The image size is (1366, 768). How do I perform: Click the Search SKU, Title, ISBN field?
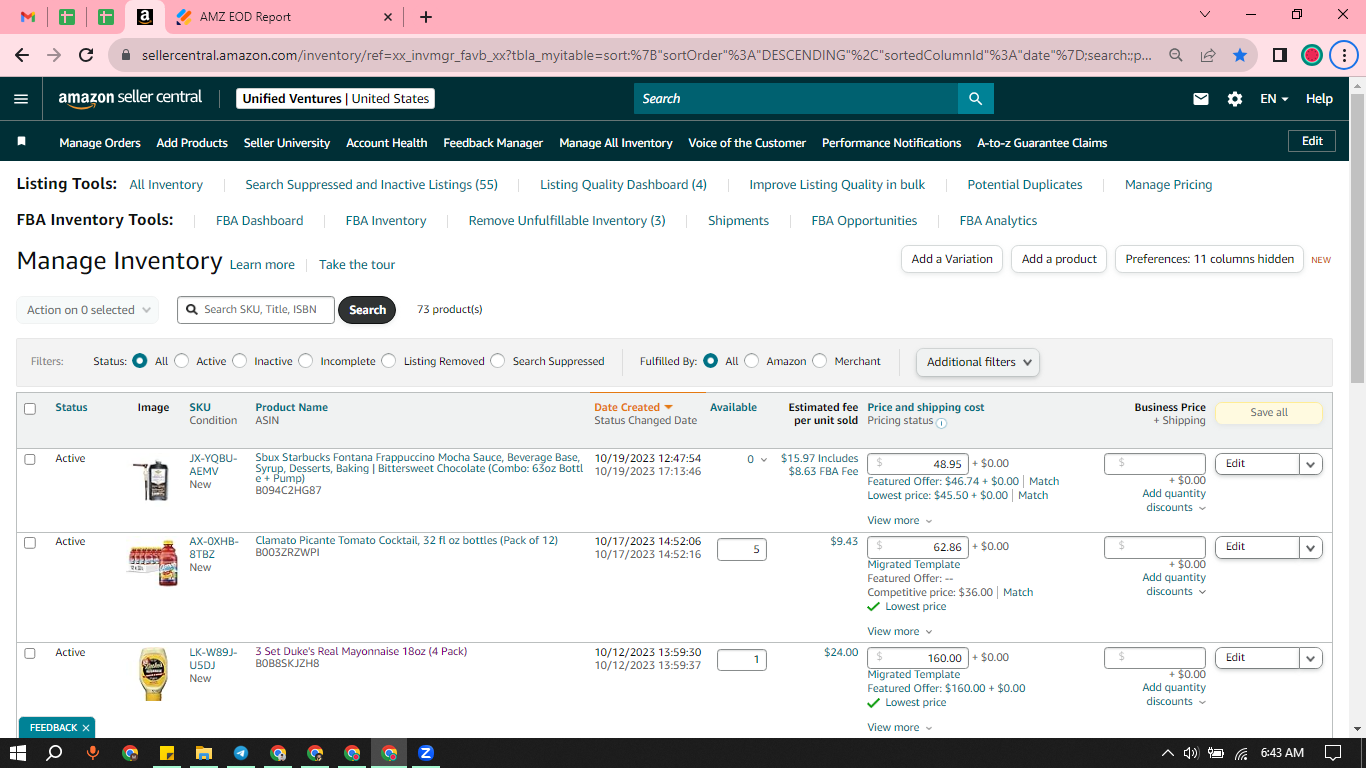point(256,310)
